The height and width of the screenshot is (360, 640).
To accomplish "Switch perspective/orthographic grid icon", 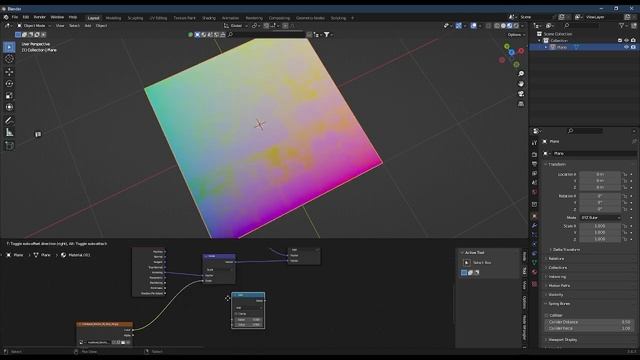I will 521,104.
